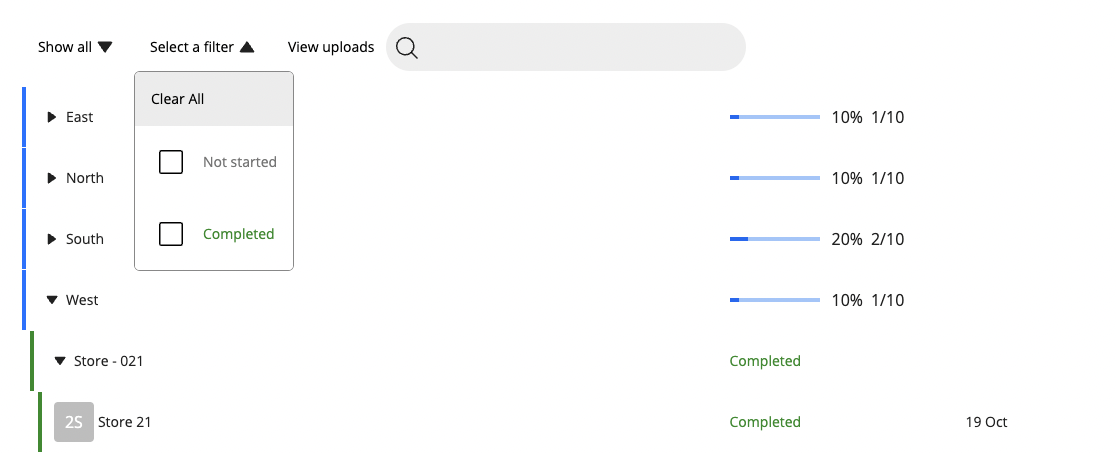
Task: Expand the East region arrow
Action: pos(51,117)
